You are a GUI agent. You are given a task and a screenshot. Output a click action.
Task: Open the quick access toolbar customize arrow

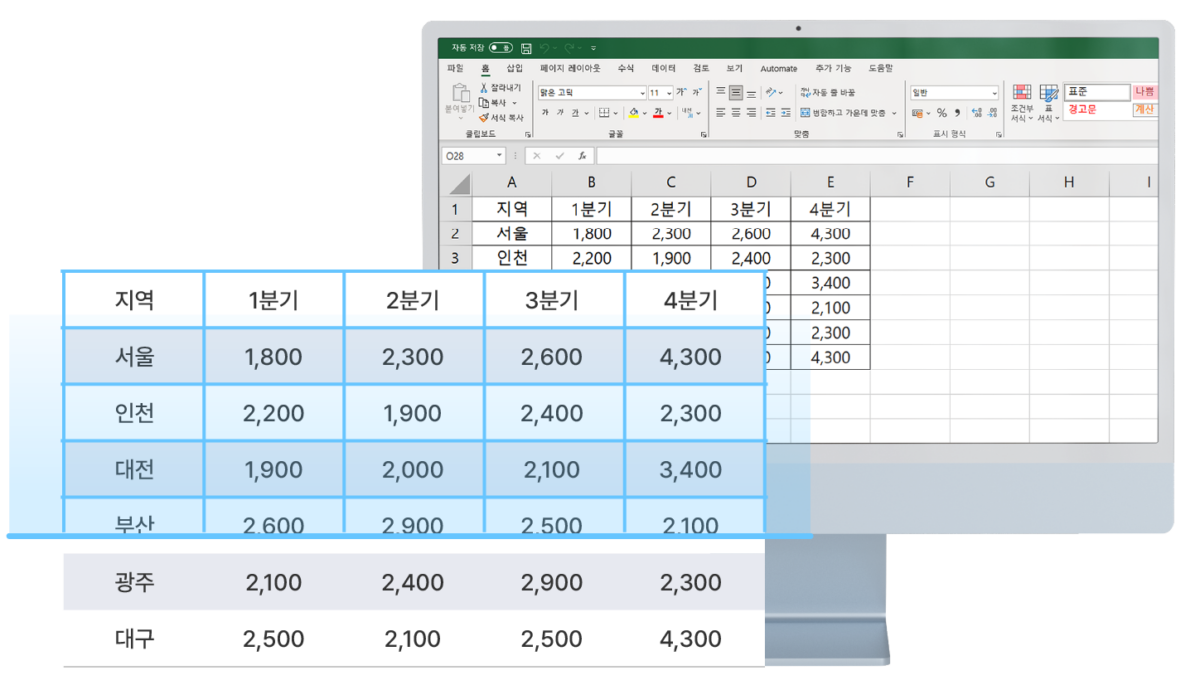pos(593,48)
